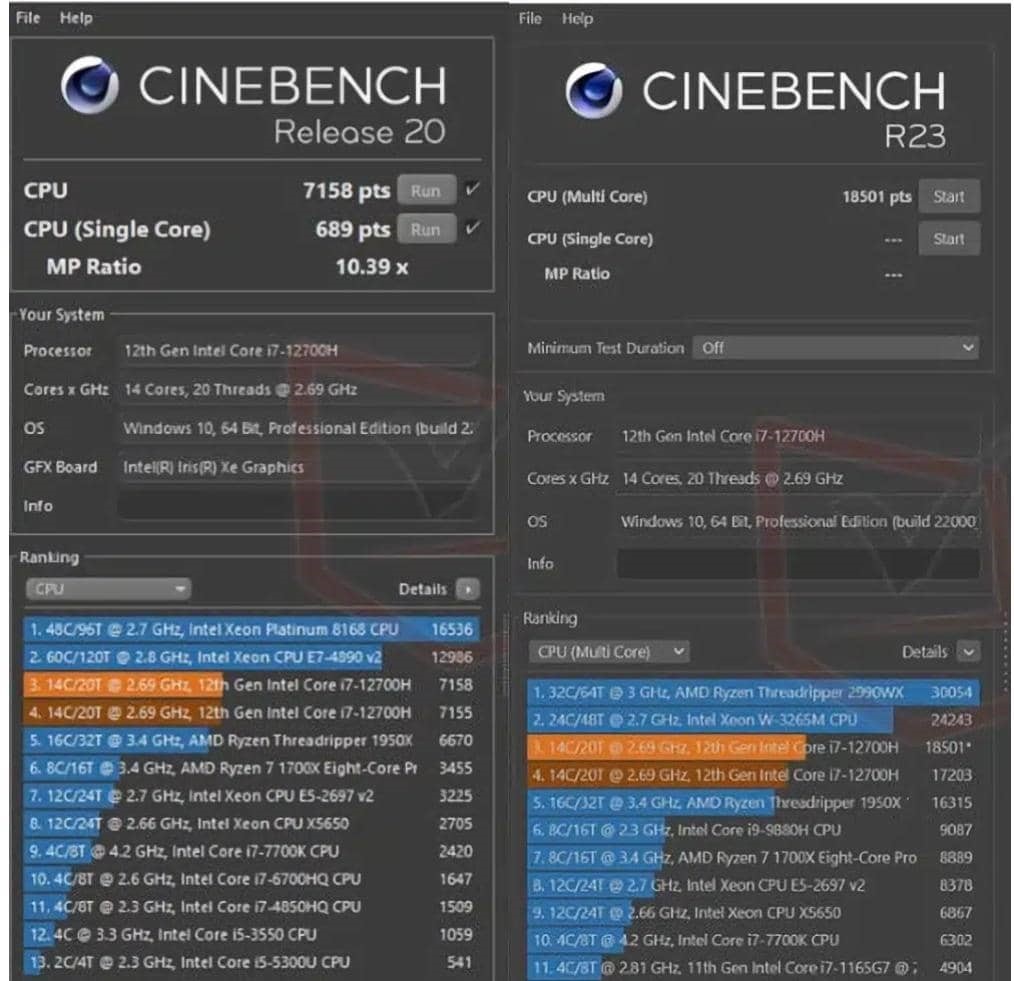
Task: Open File menu in R23 window
Action: pos(530,19)
